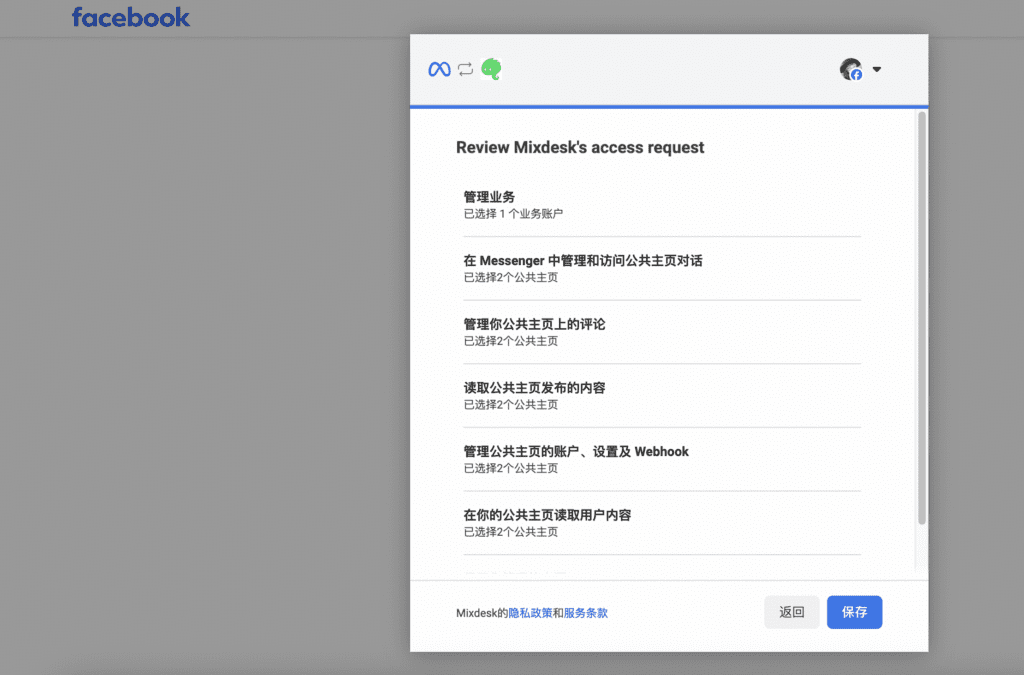This screenshot has height=675, width=1024.
Task: Select 管理你公共主页上的评论 permission
Action: click(534, 325)
